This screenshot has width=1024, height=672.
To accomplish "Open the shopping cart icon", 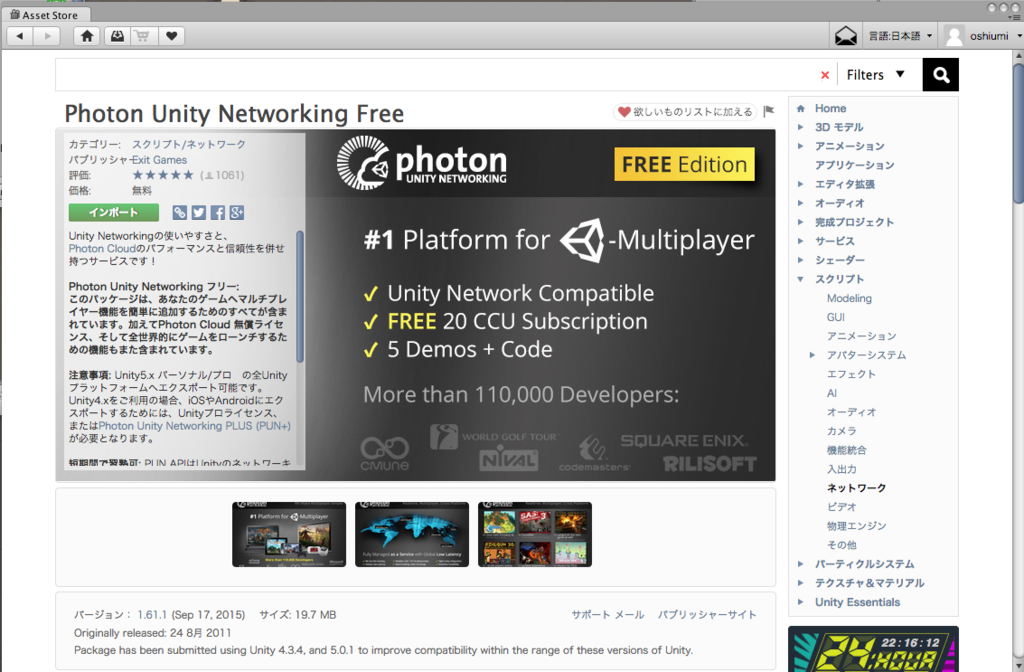I will [x=142, y=36].
